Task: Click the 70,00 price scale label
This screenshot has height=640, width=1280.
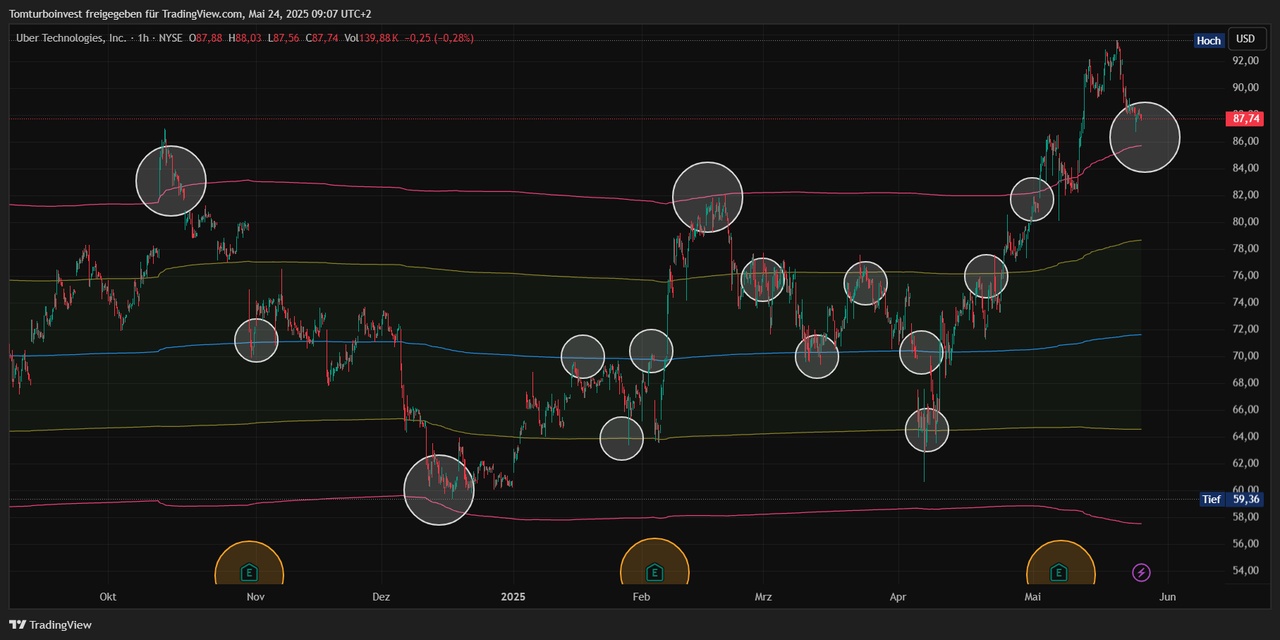Action: pos(1245,355)
